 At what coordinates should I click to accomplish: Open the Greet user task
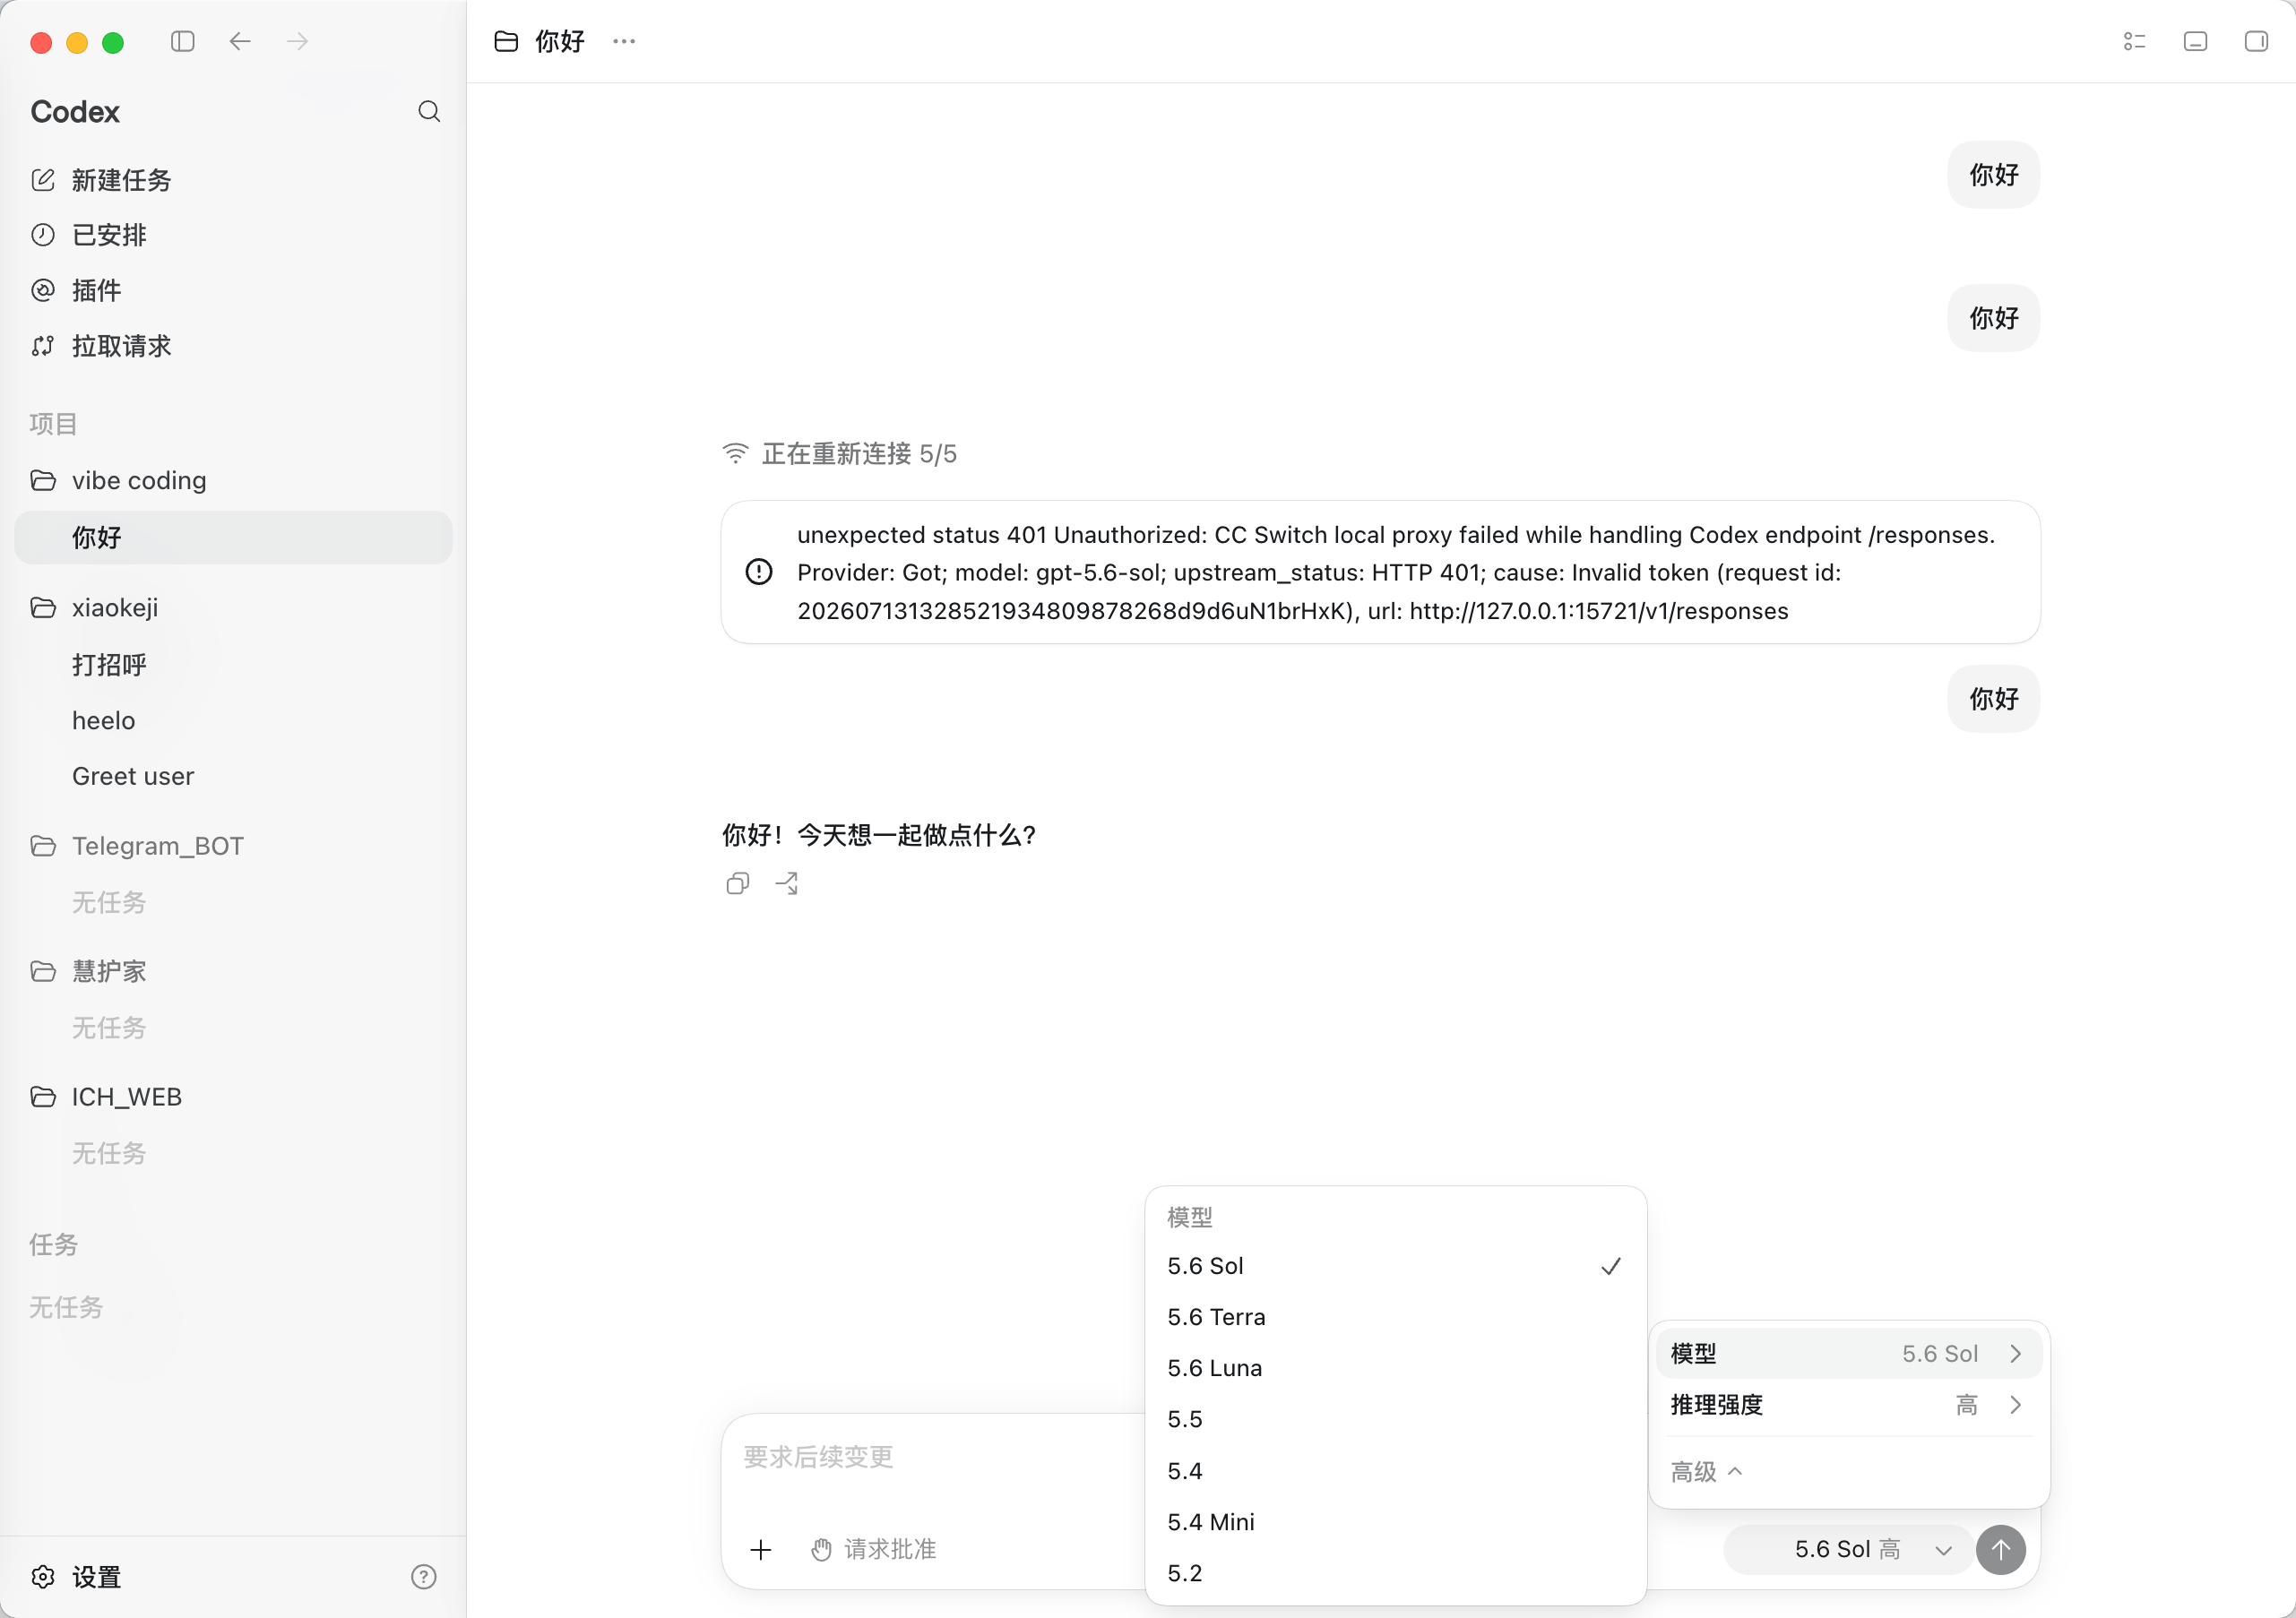click(232, 776)
